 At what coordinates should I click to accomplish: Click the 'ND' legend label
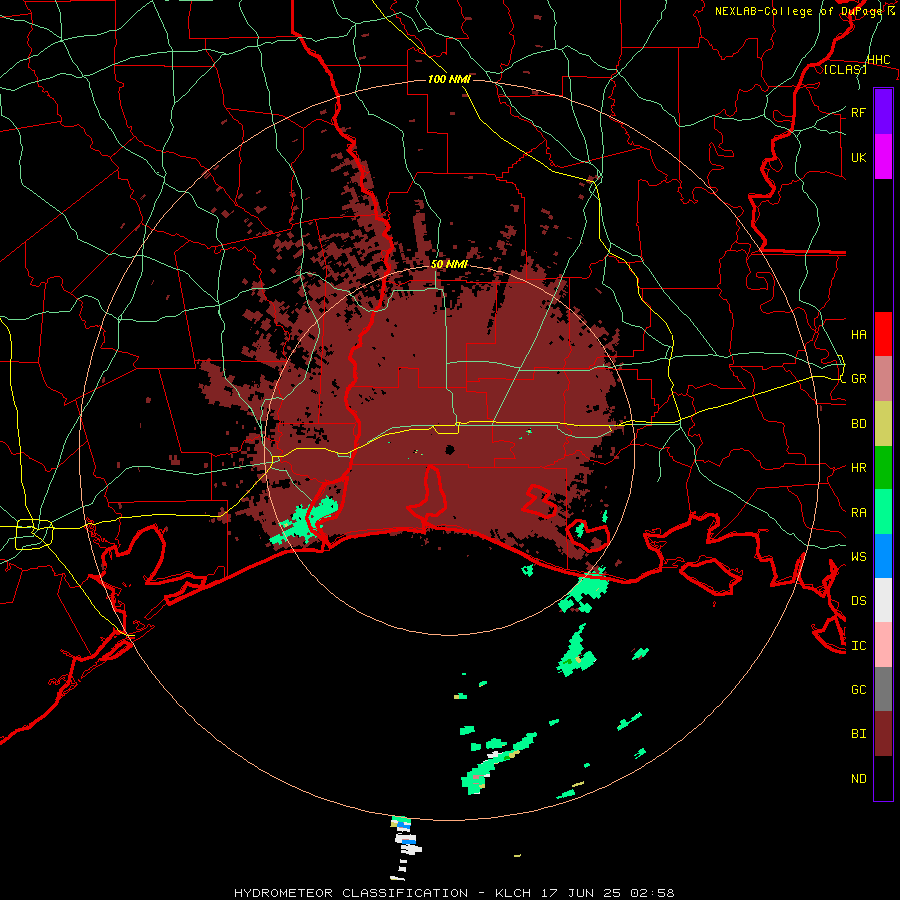pos(859,779)
